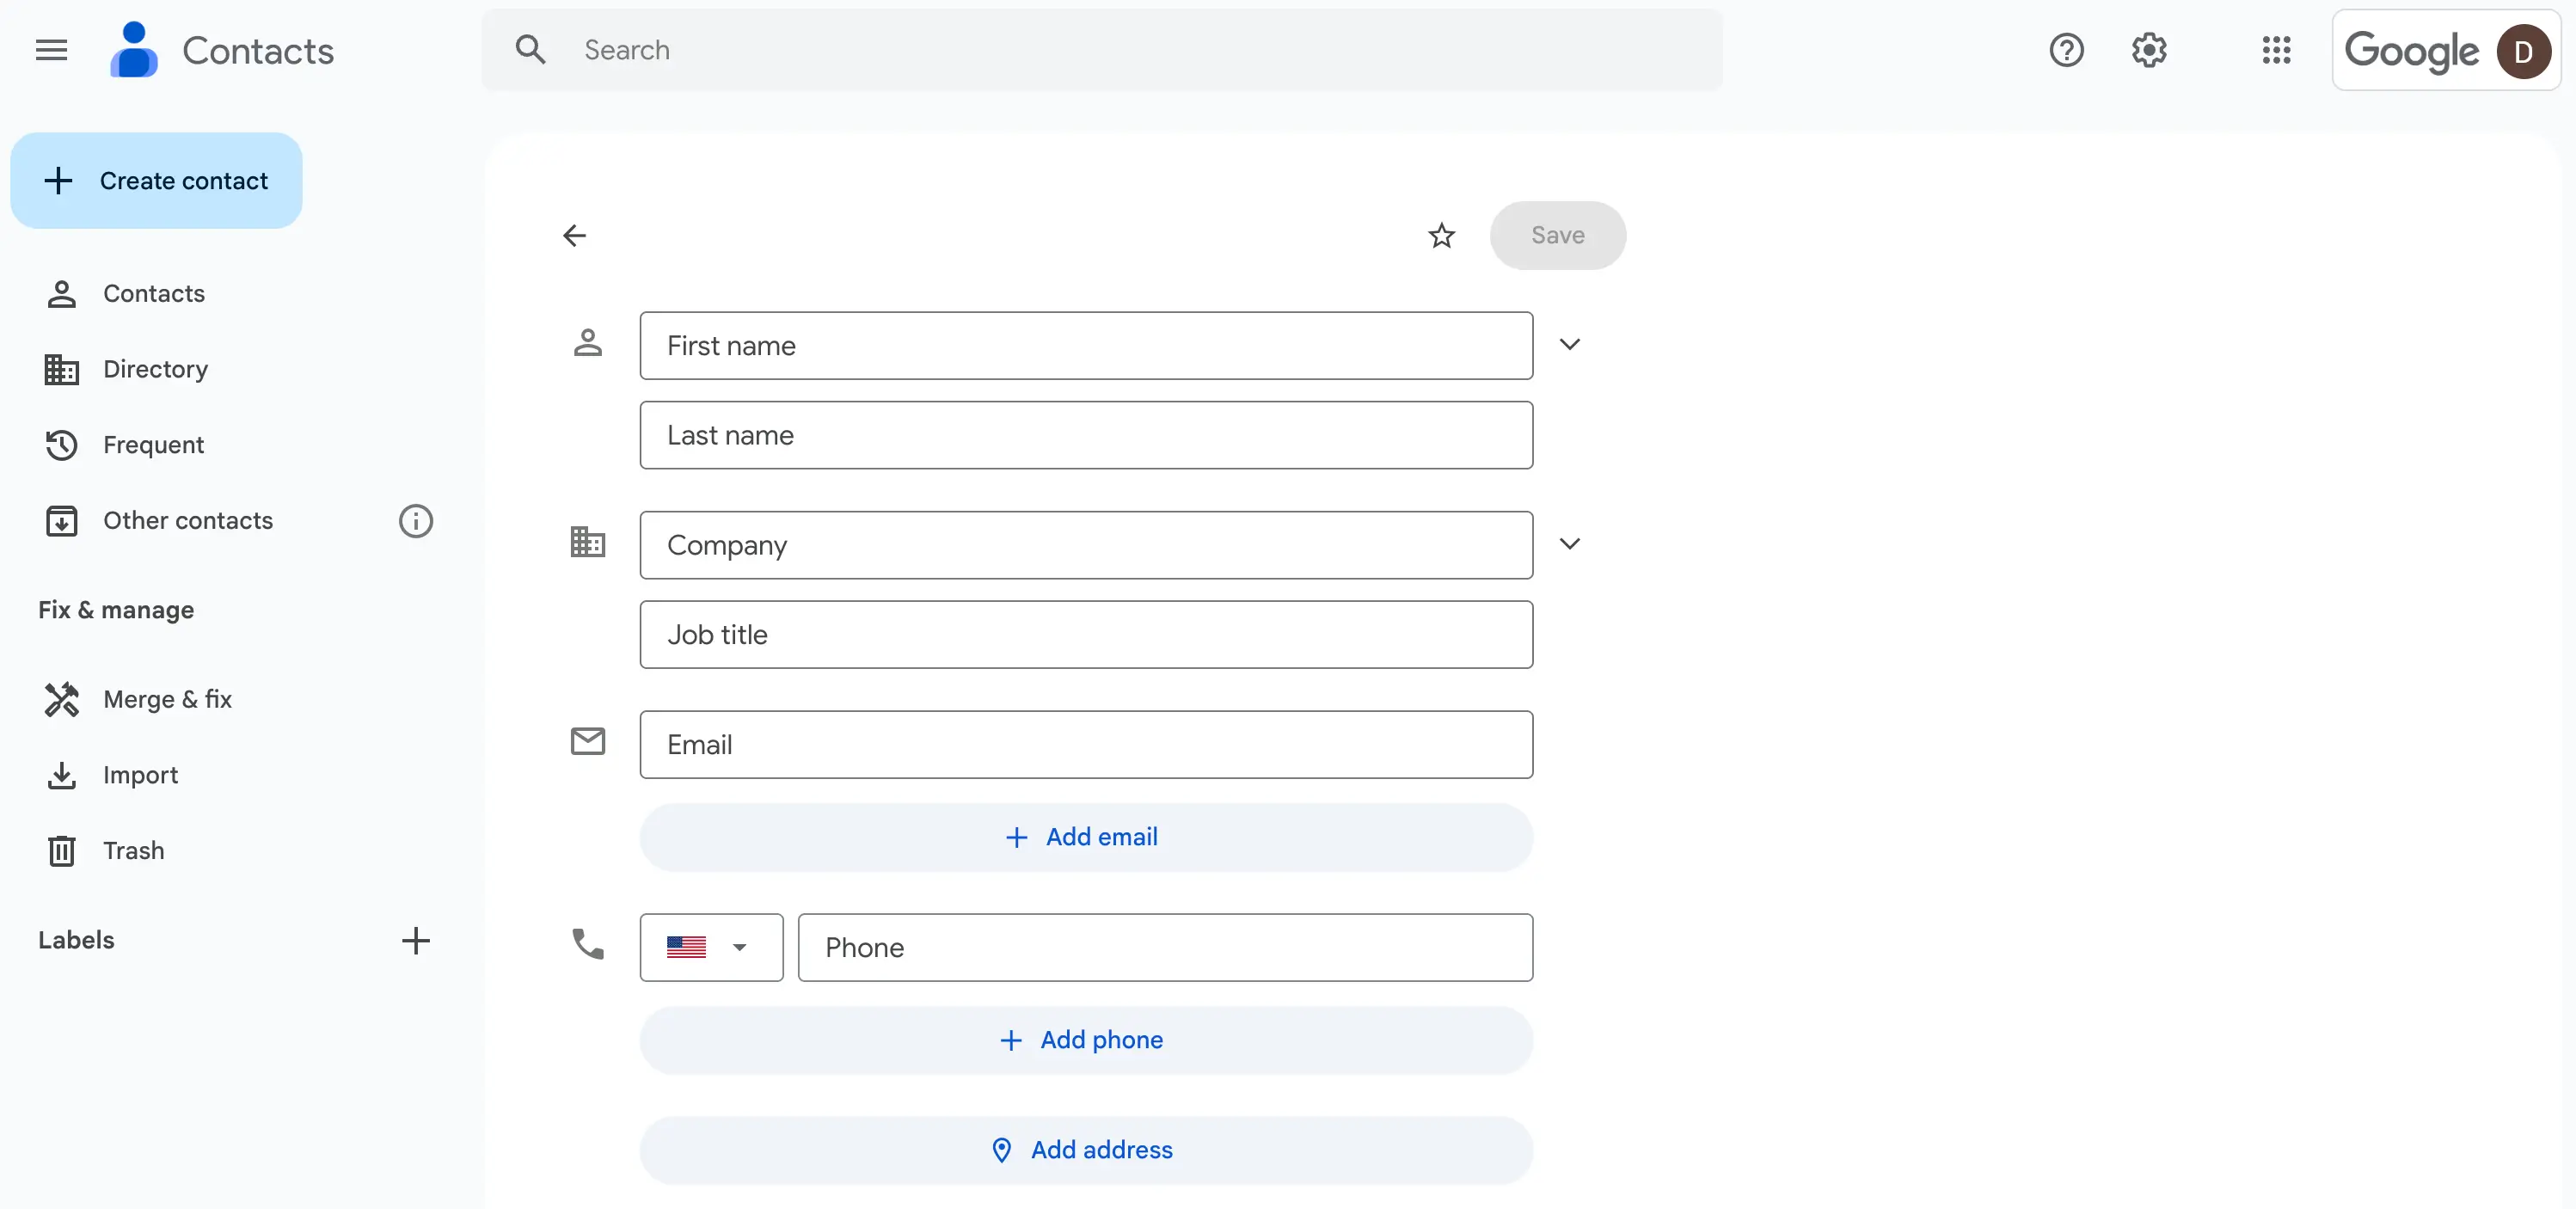Open the phone country flag dropdown
The image size is (2576, 1209).
tap(710, 947)
